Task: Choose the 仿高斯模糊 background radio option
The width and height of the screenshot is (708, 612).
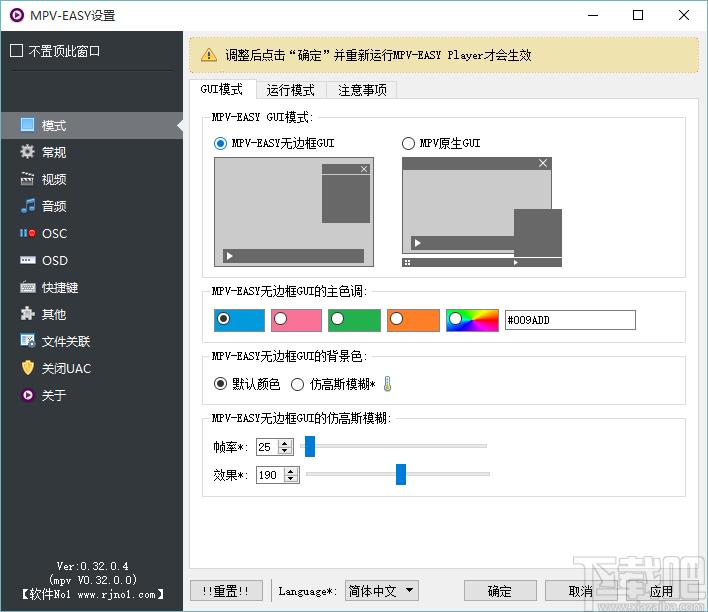Action: (x=298, y=384)
